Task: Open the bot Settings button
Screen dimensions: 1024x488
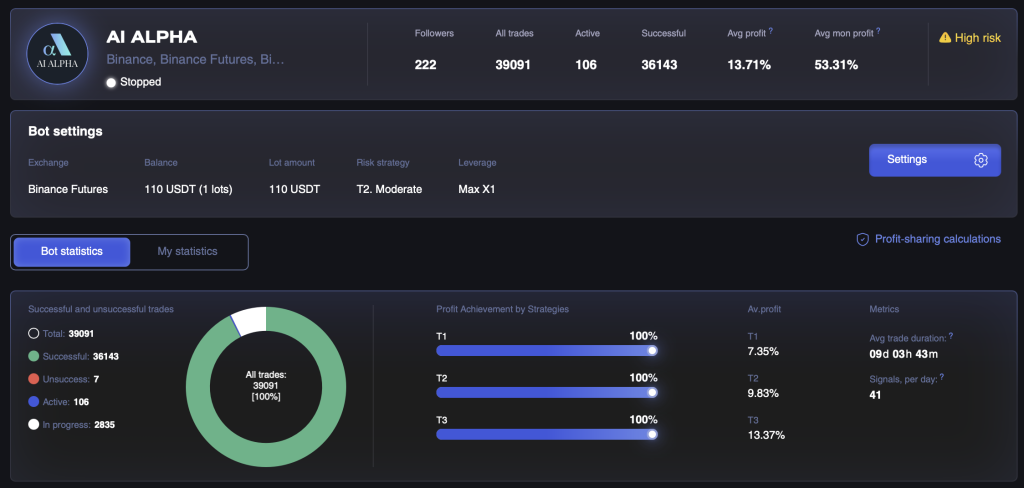Action: point(935,160)
